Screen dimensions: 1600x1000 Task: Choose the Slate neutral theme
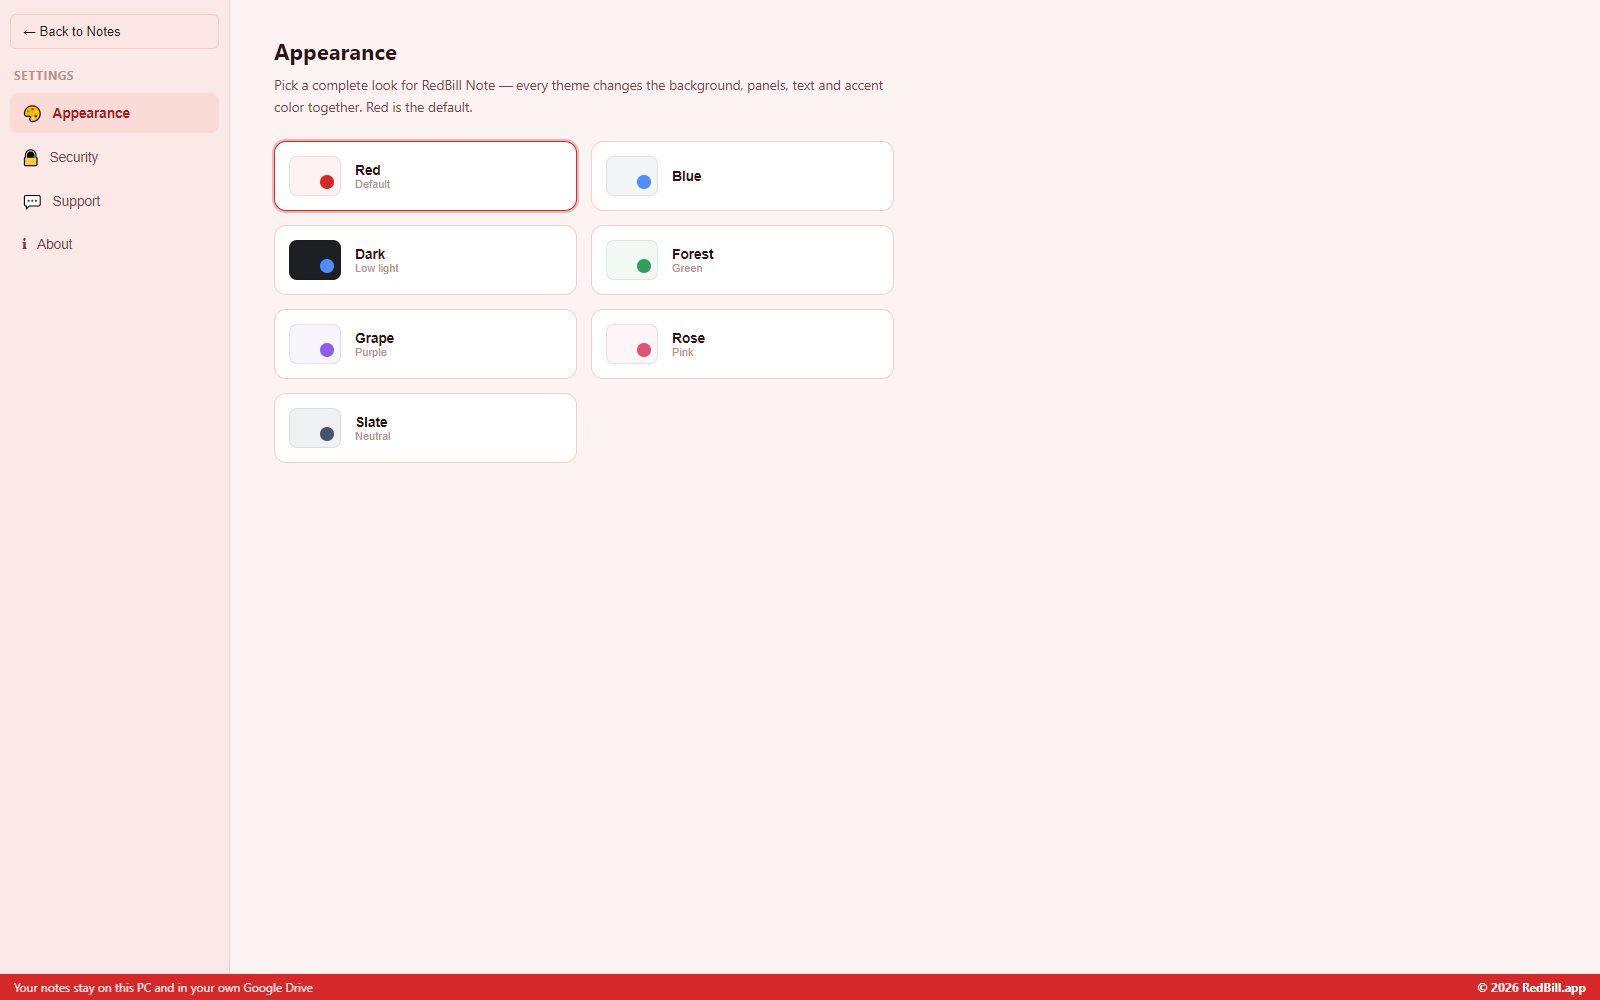click(425, 428)
